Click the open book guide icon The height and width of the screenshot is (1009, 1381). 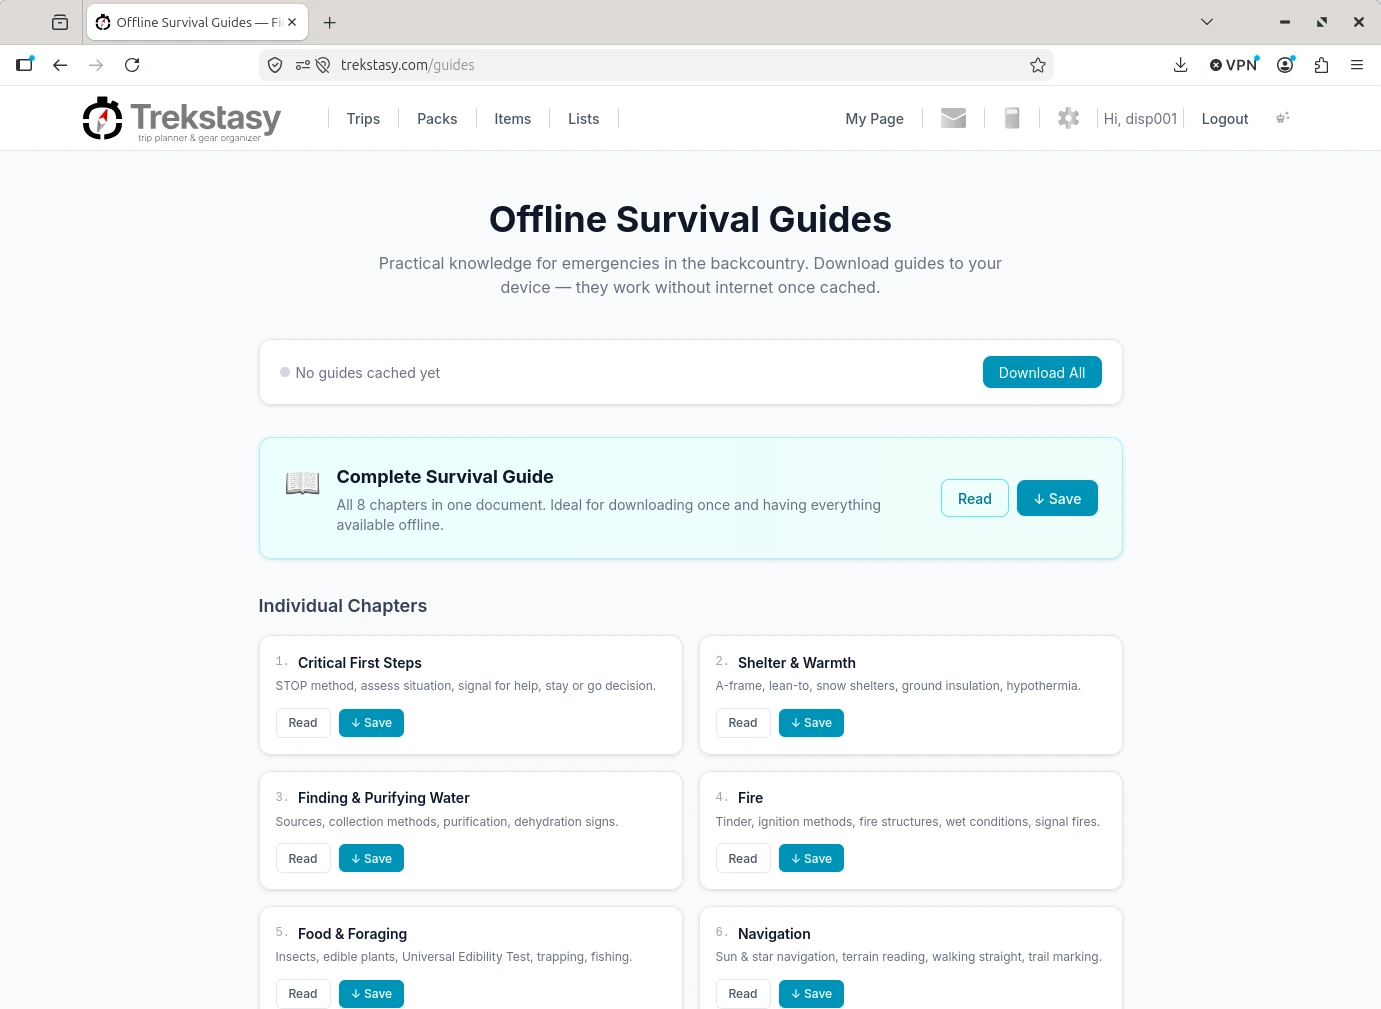(303, 483)
